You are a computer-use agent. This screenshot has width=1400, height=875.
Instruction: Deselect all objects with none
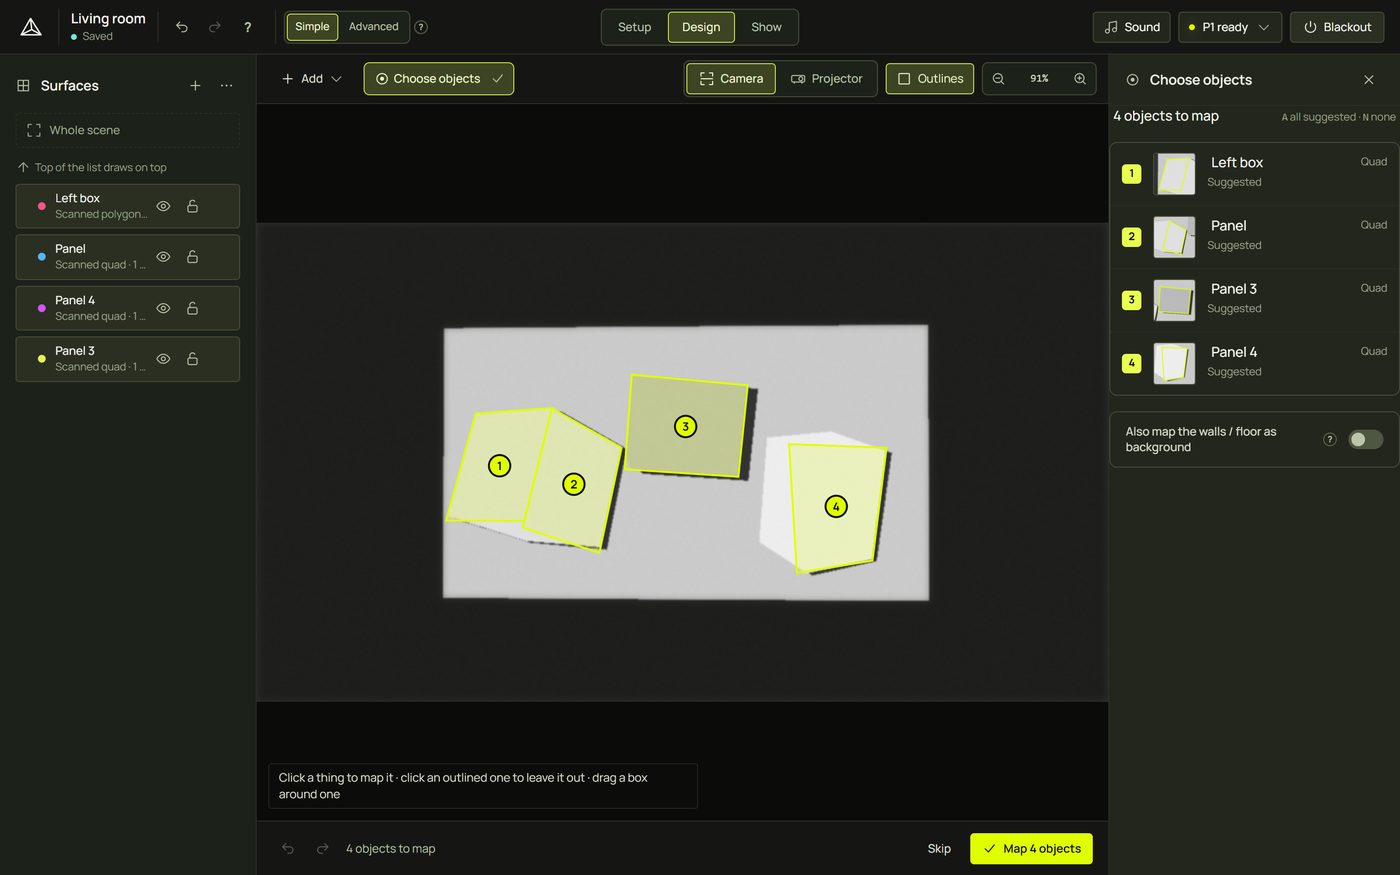click(x=1379, y=117)
